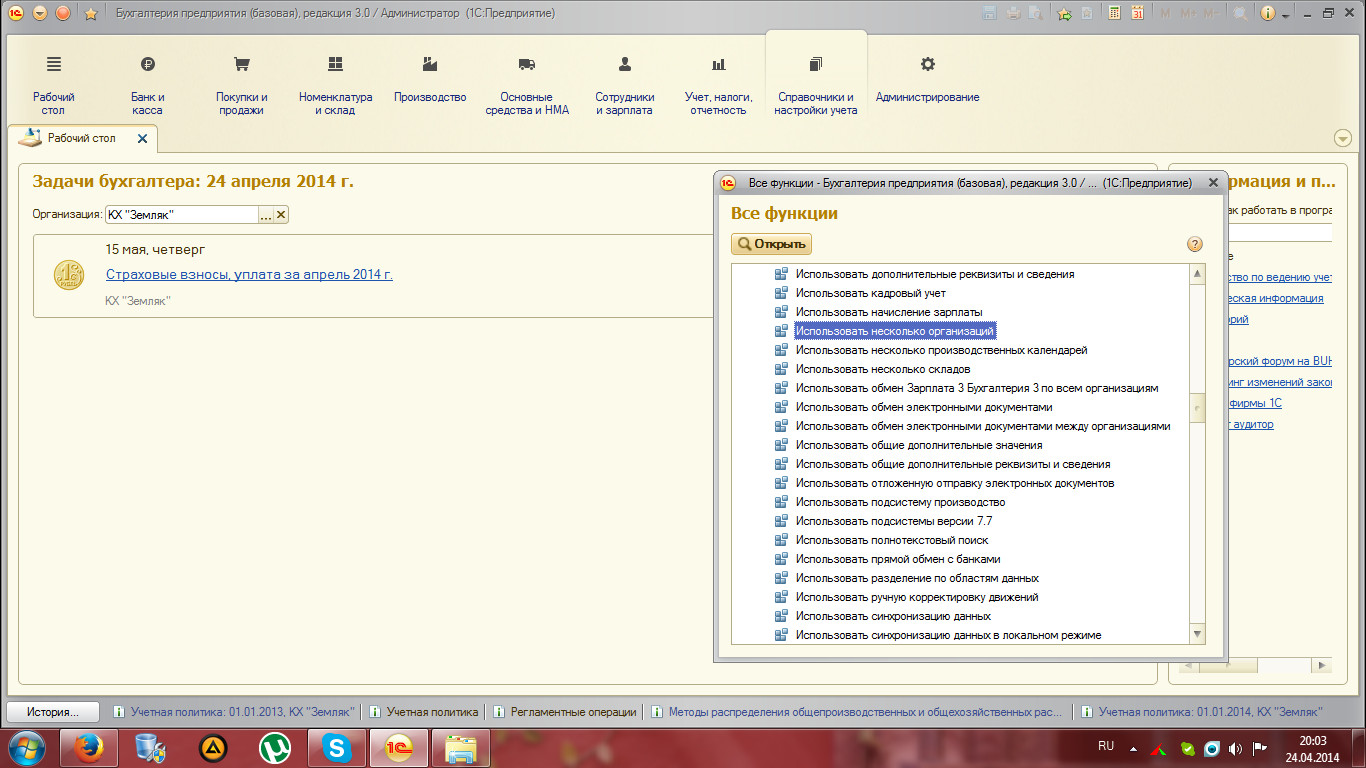Open the Производство section
The height and width of the screenshot is (768, 1366).
point(430,81)
